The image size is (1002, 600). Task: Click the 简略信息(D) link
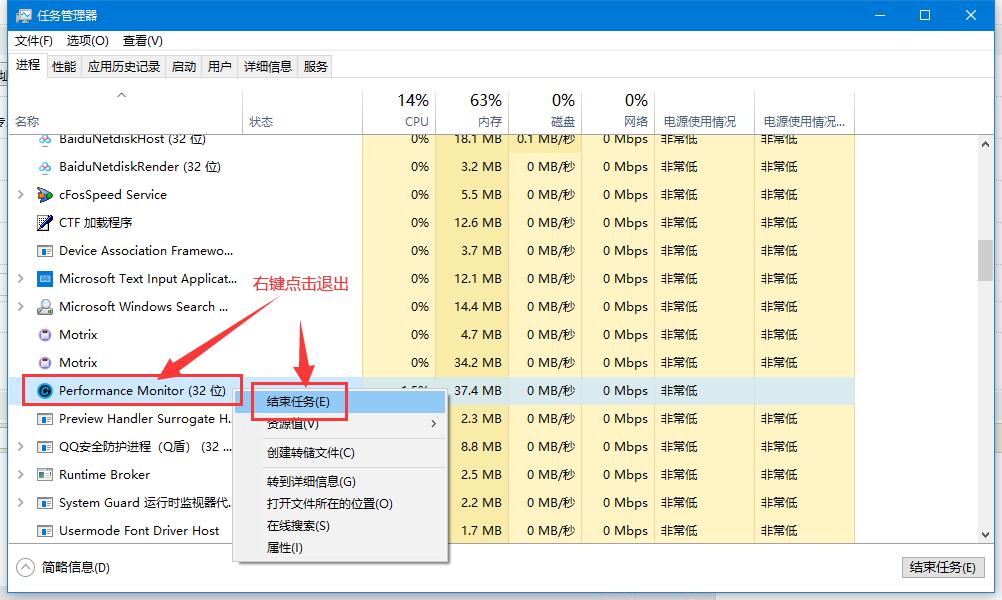click(76, 567)
